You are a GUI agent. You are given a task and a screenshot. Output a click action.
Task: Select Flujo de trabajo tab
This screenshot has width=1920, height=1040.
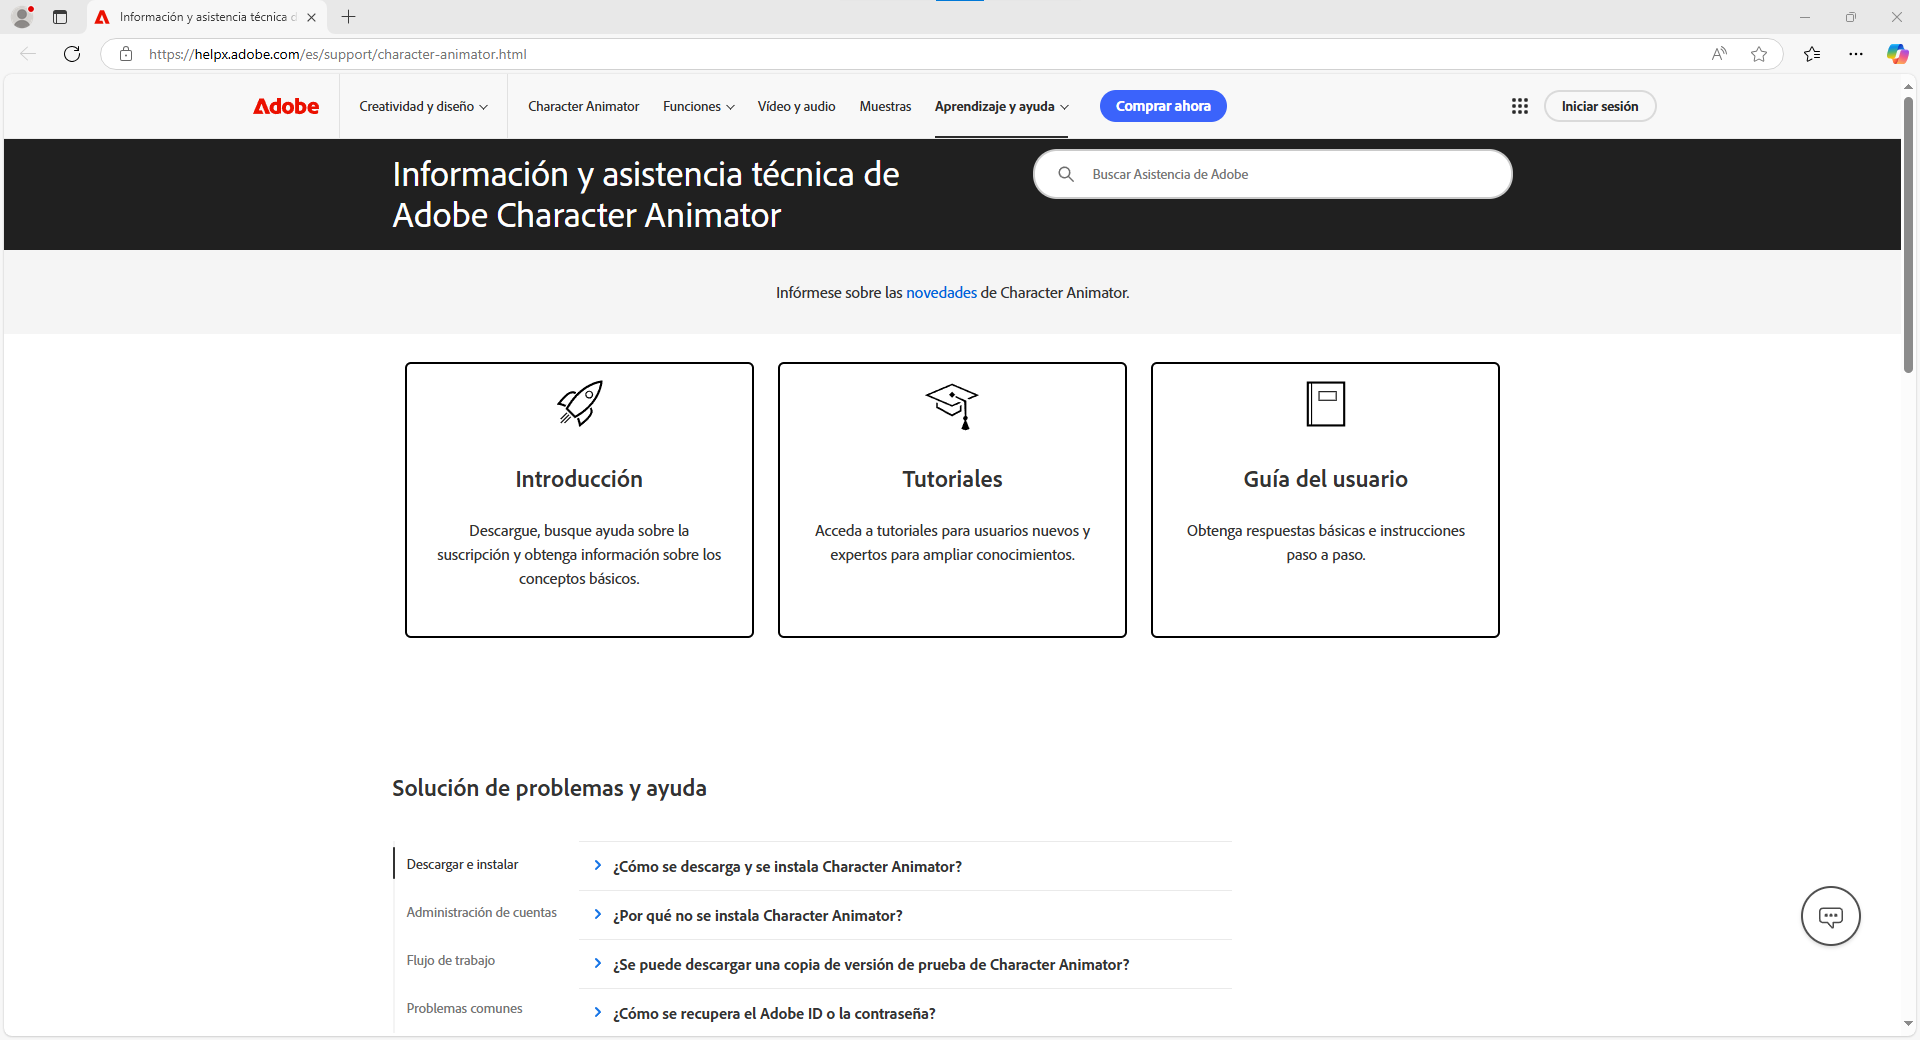point(451,960)
